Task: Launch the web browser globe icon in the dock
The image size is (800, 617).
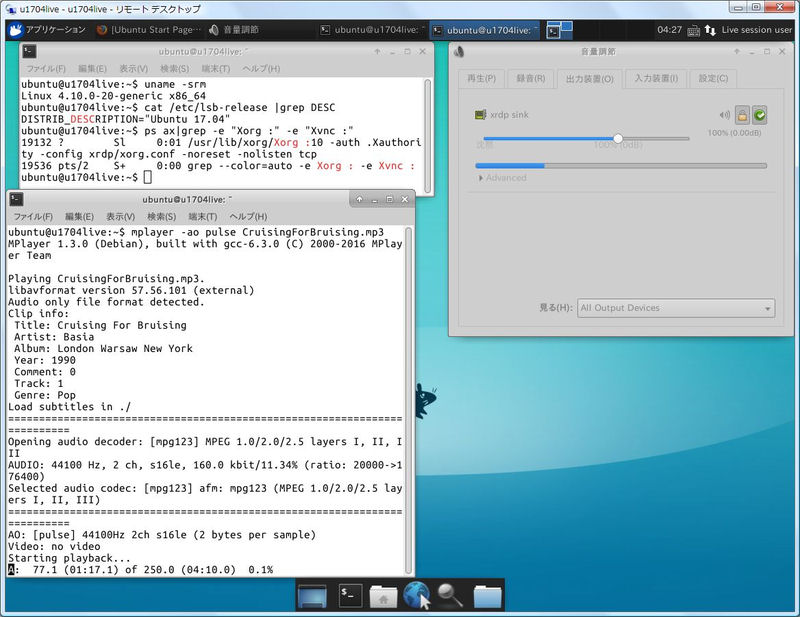Action: tap(416, 595)
